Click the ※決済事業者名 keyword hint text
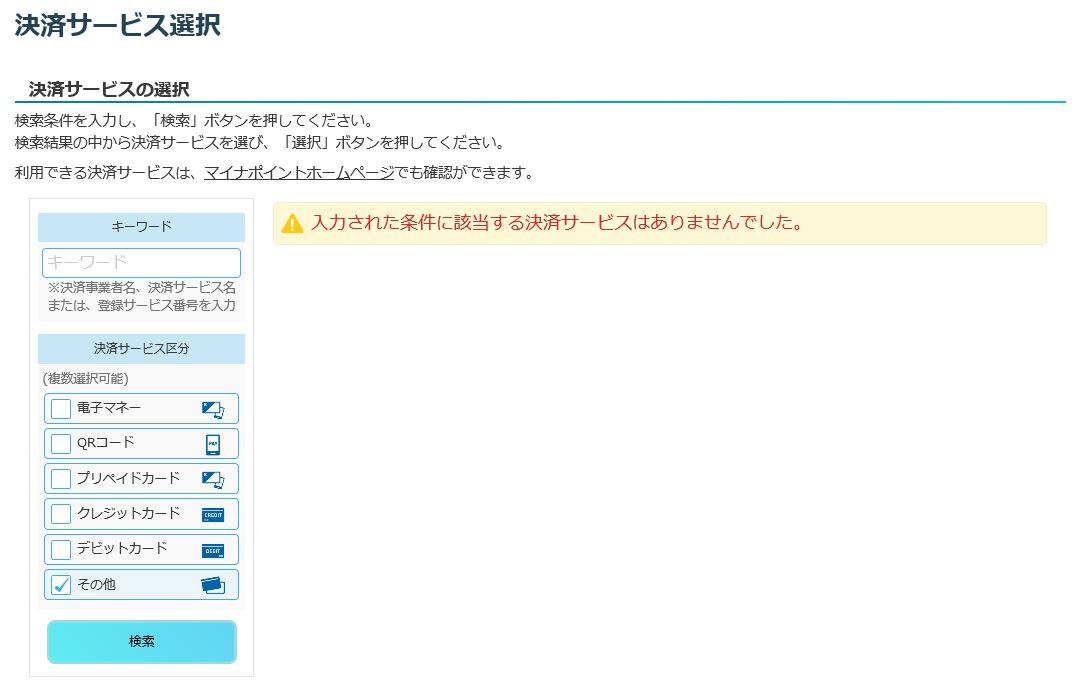 142,297
